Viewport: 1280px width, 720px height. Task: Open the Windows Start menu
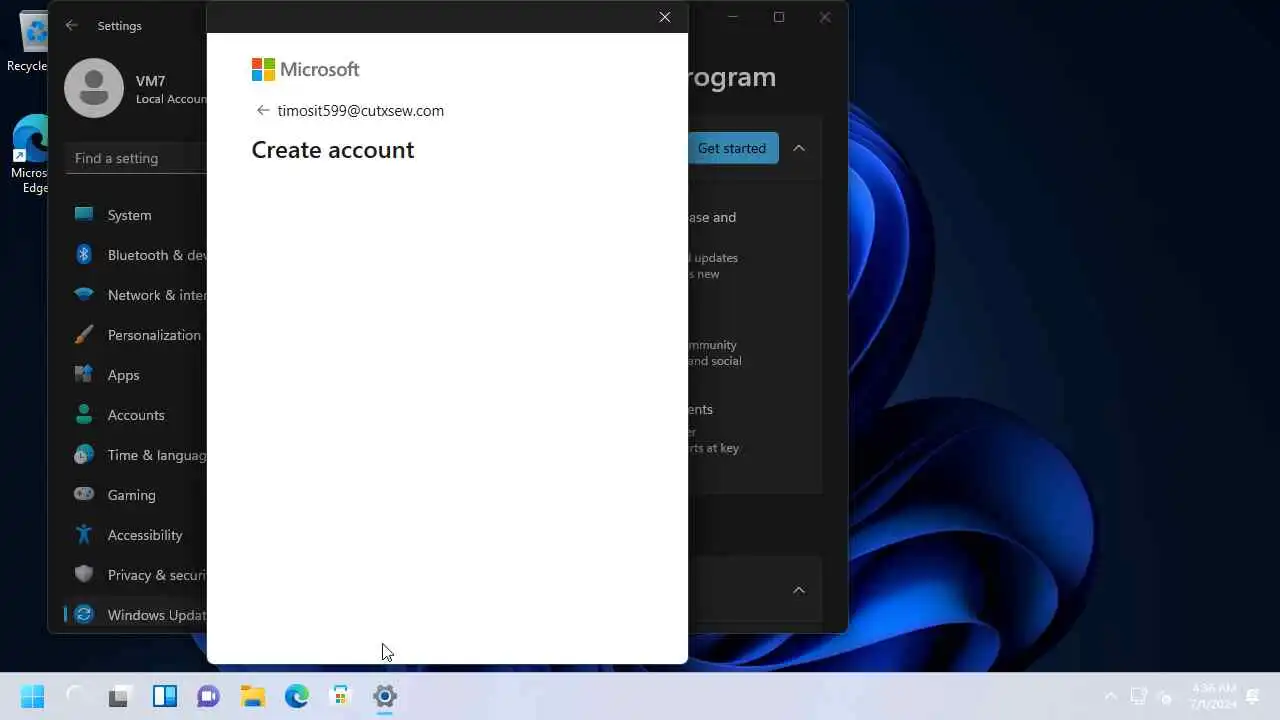pos(32,696)
